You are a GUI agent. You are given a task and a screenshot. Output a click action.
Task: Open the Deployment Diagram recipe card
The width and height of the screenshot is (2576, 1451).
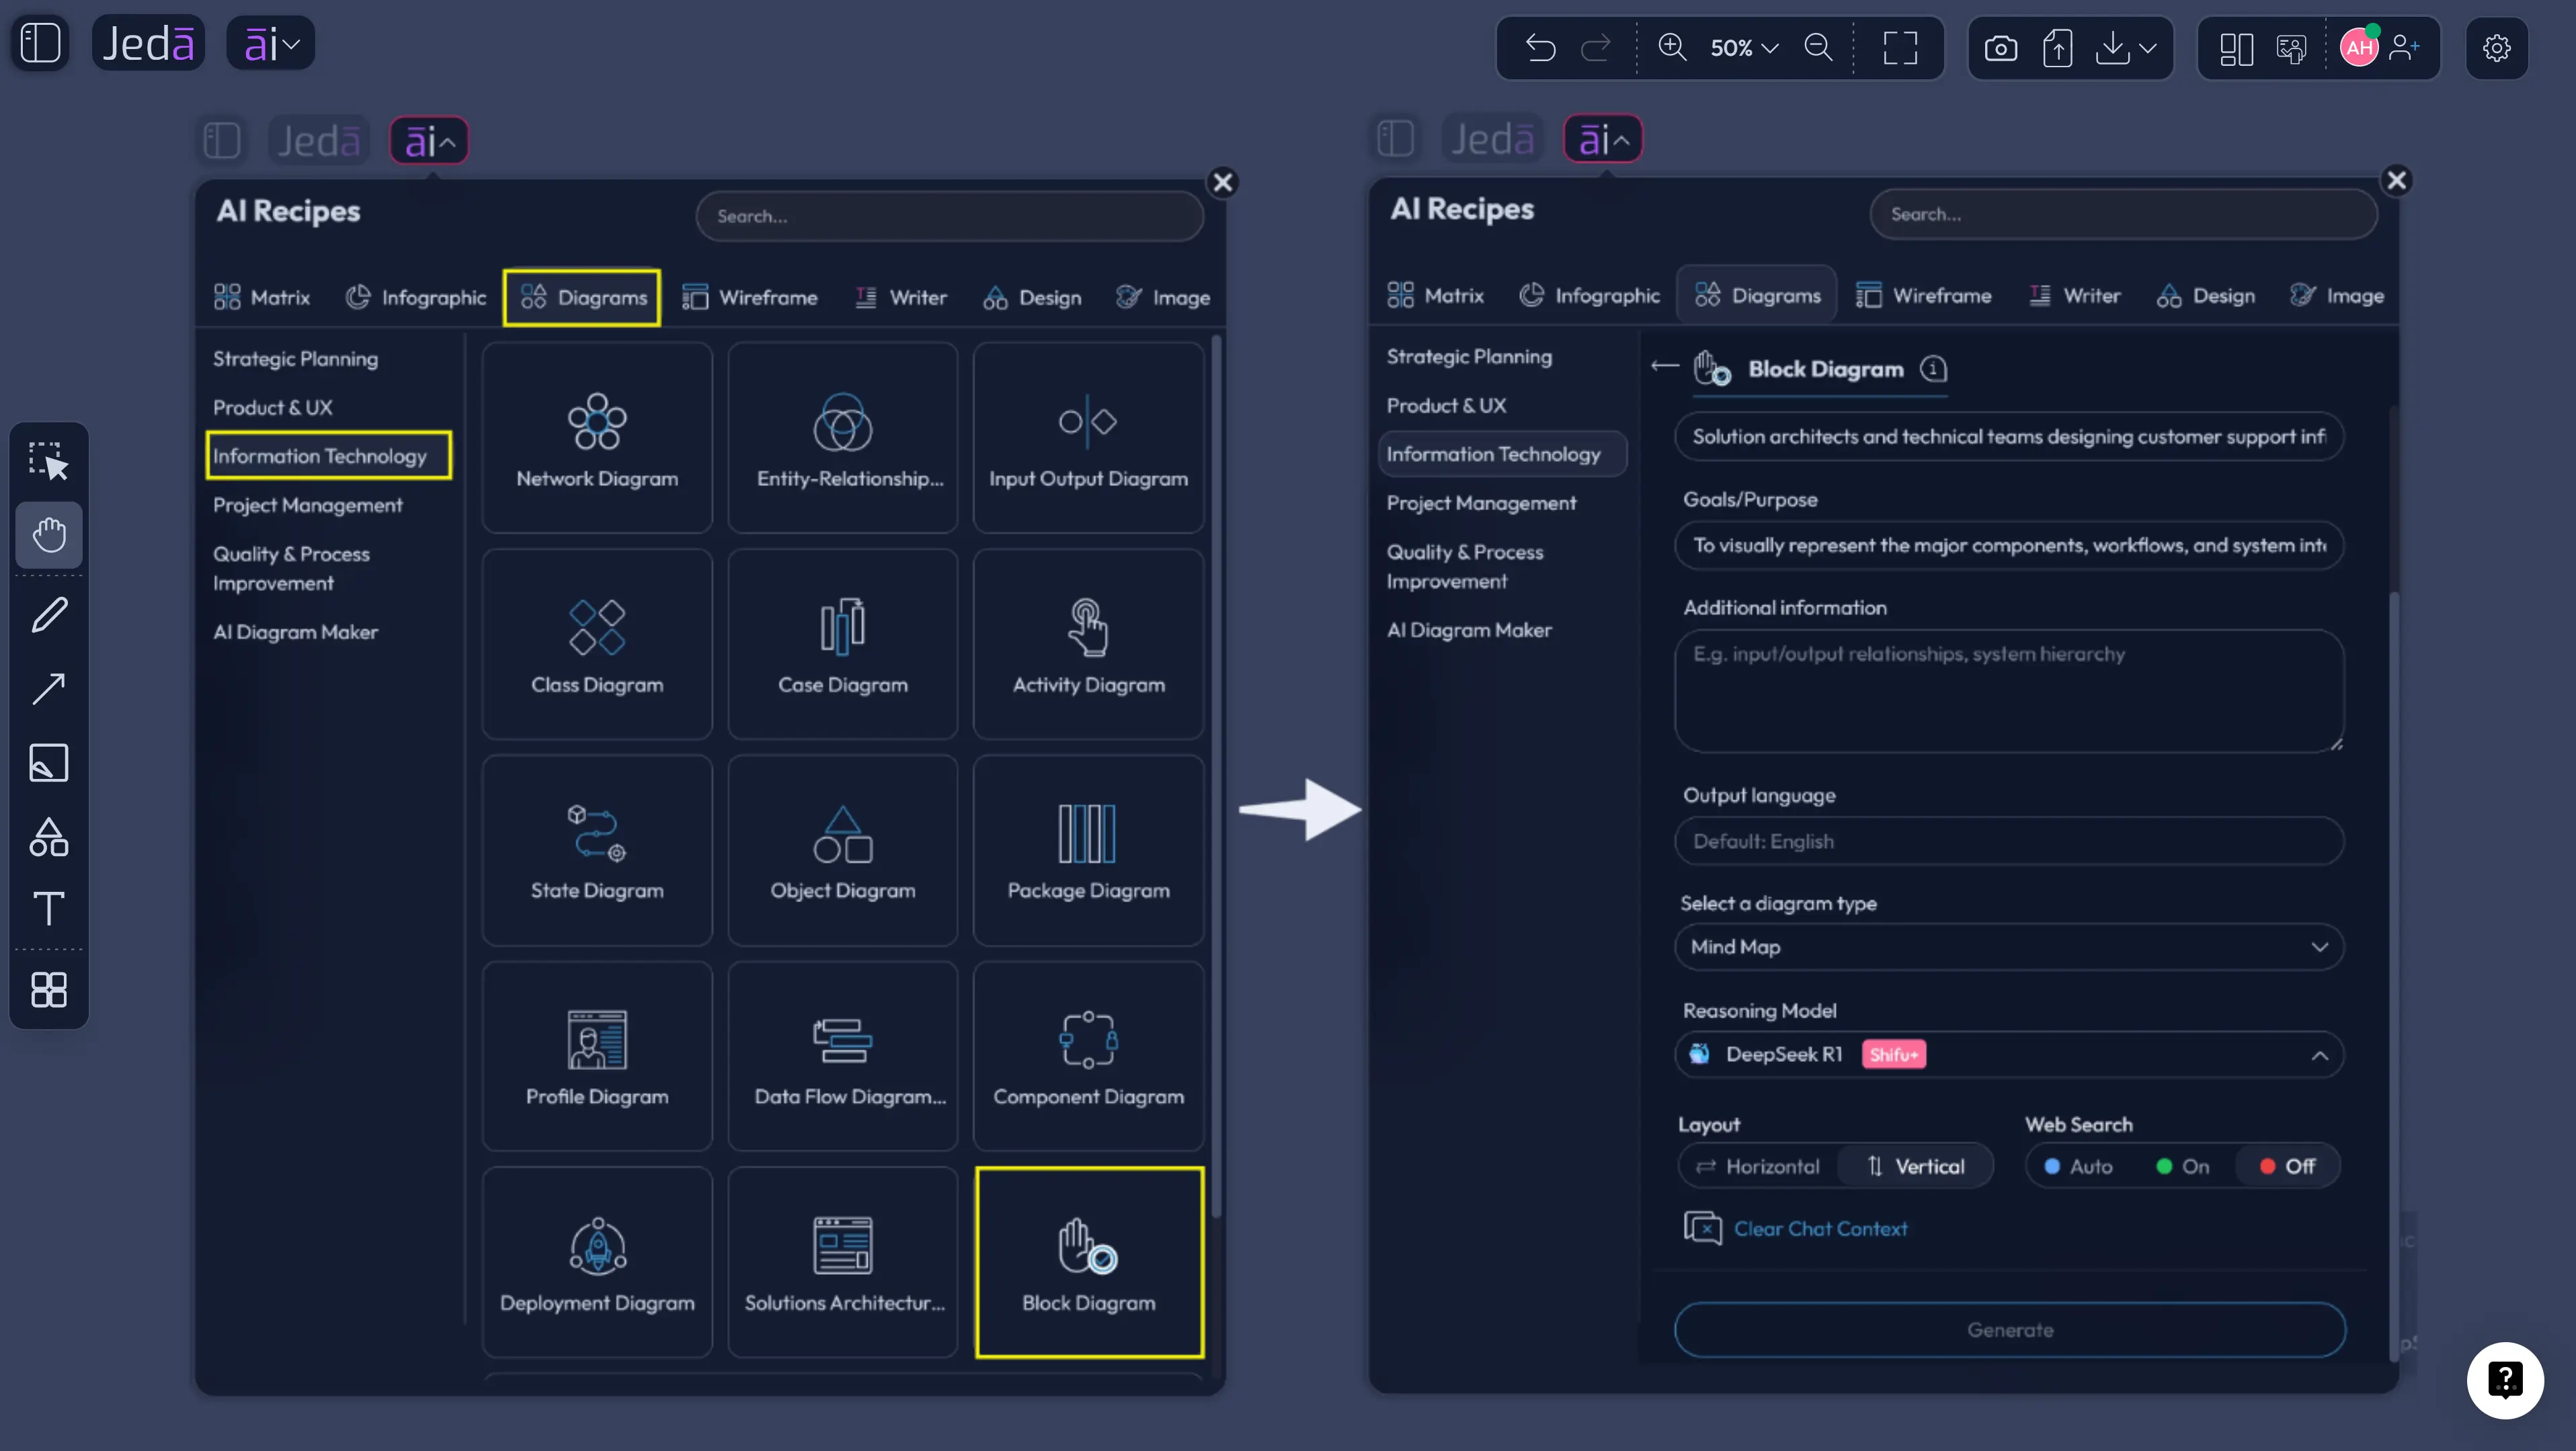tap(597, 1262)
